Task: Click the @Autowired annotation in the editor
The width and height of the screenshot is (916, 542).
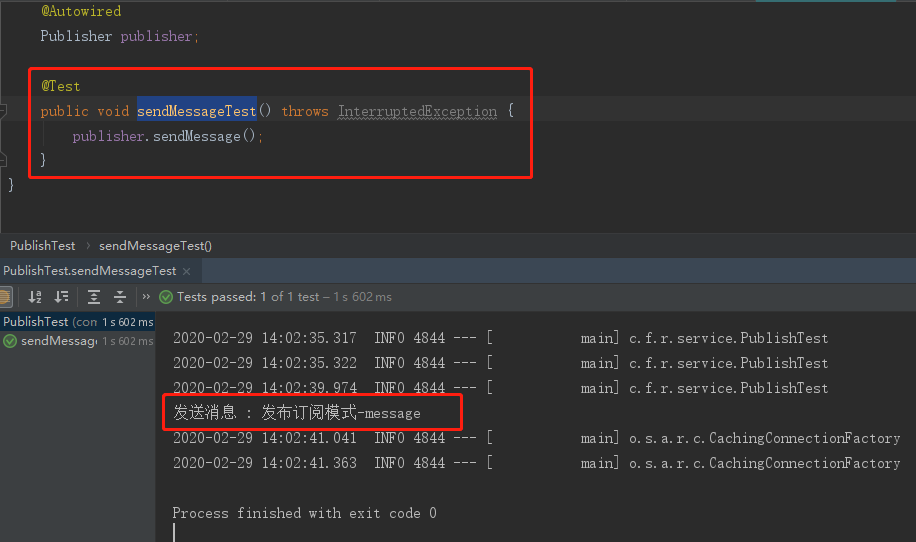Action: pyautogui.click(x=81, y=11)
